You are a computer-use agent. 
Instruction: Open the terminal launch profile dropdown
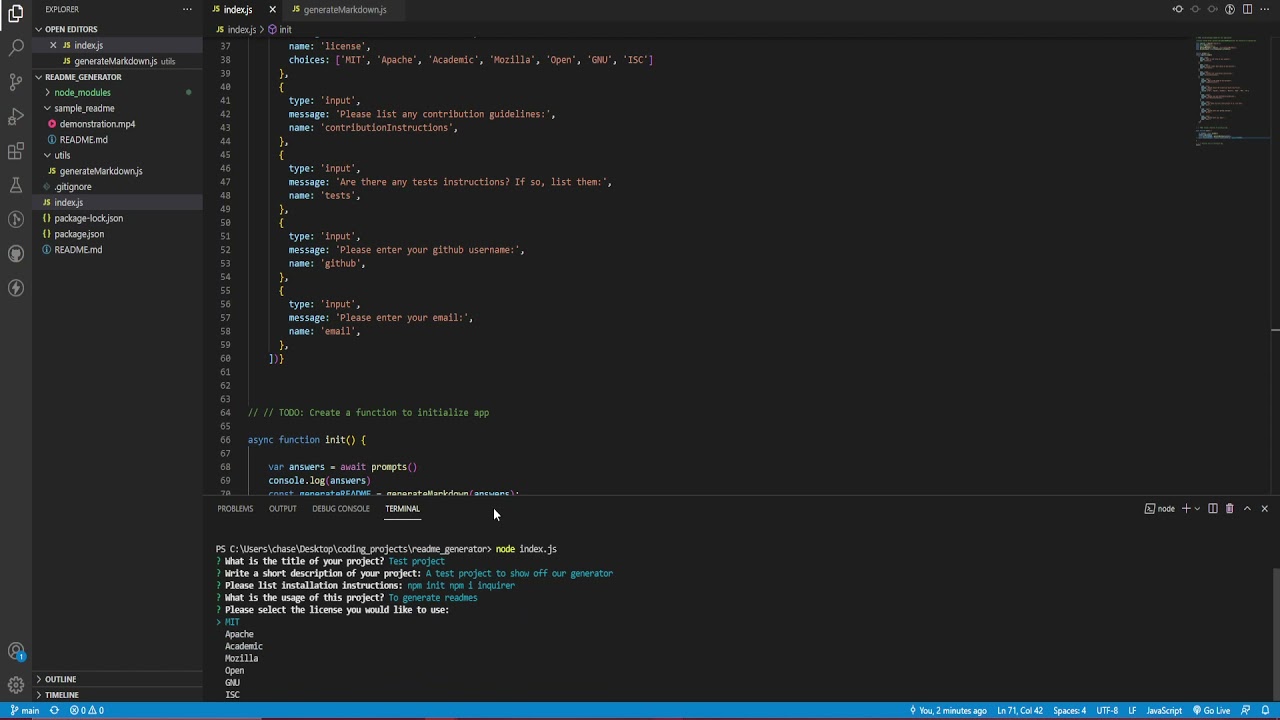click(x=1197, y=509)
